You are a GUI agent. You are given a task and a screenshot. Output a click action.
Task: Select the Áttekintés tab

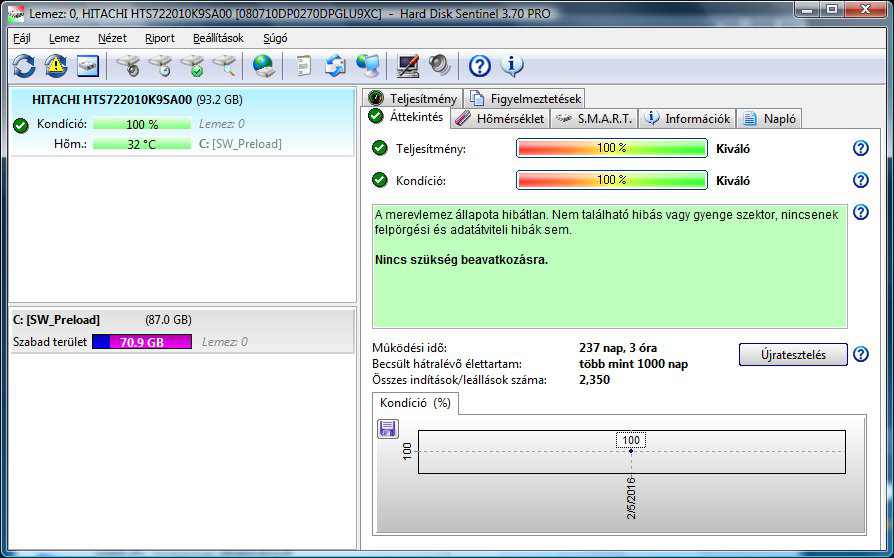coord(405,117)
